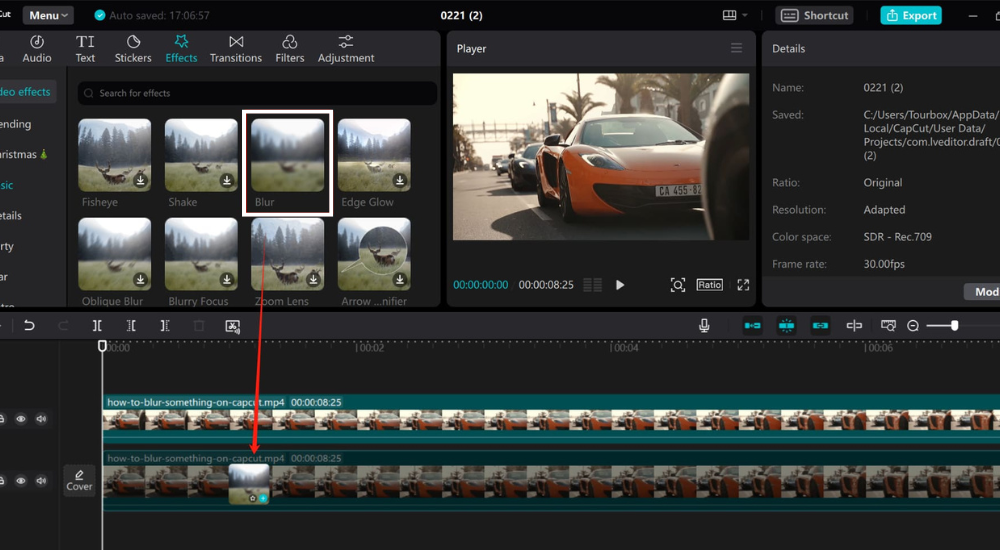This screenshot has height=550, width=1000.
Task: Select the Effects tab
Action: (181, 49)
